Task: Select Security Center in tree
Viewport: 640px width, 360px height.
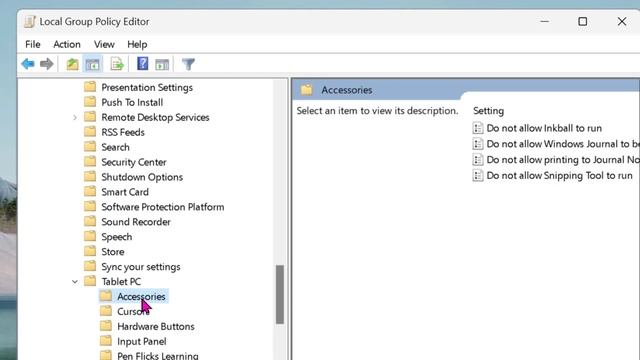Action: point(134,162)
